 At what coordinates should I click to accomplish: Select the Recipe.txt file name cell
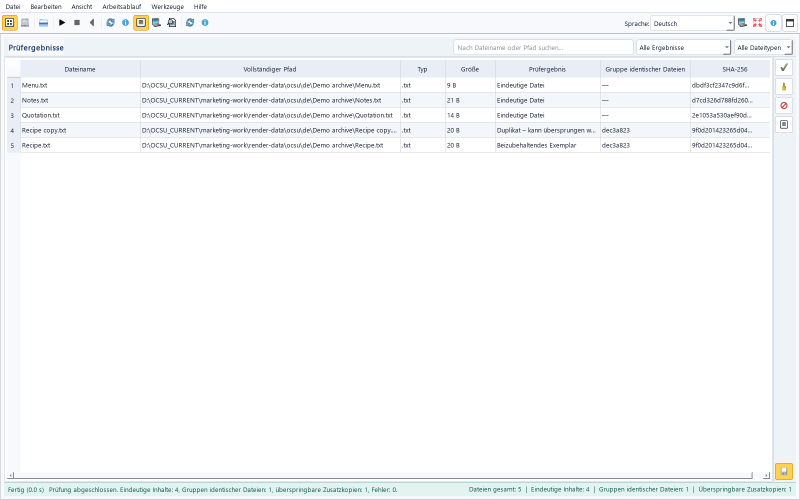[x=80, y=145]
